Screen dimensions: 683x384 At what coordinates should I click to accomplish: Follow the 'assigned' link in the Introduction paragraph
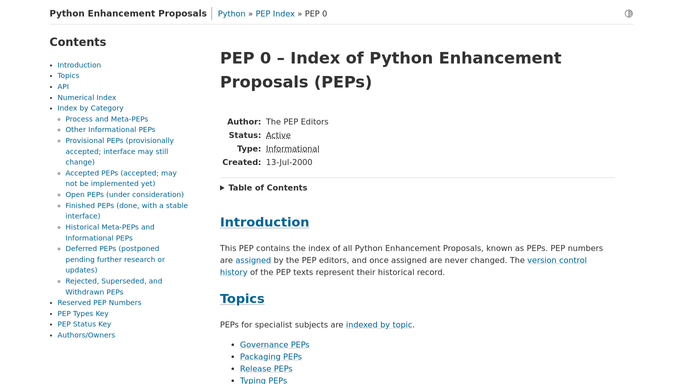253,260
